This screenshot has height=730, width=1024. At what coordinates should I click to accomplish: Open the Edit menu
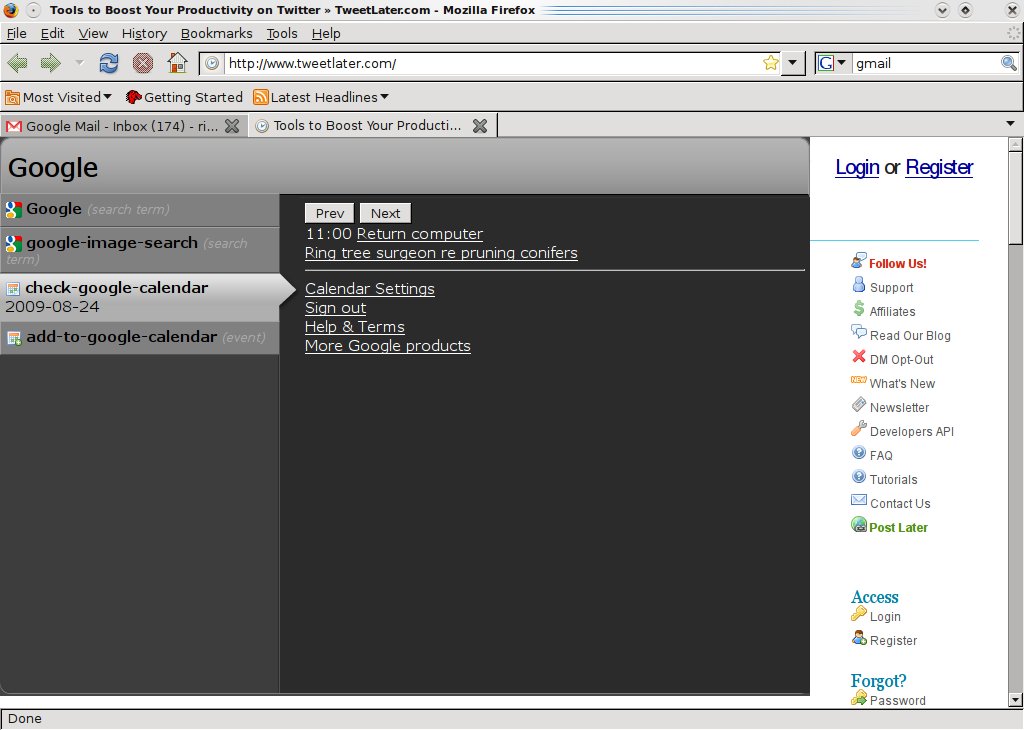(x=52, y=33)
